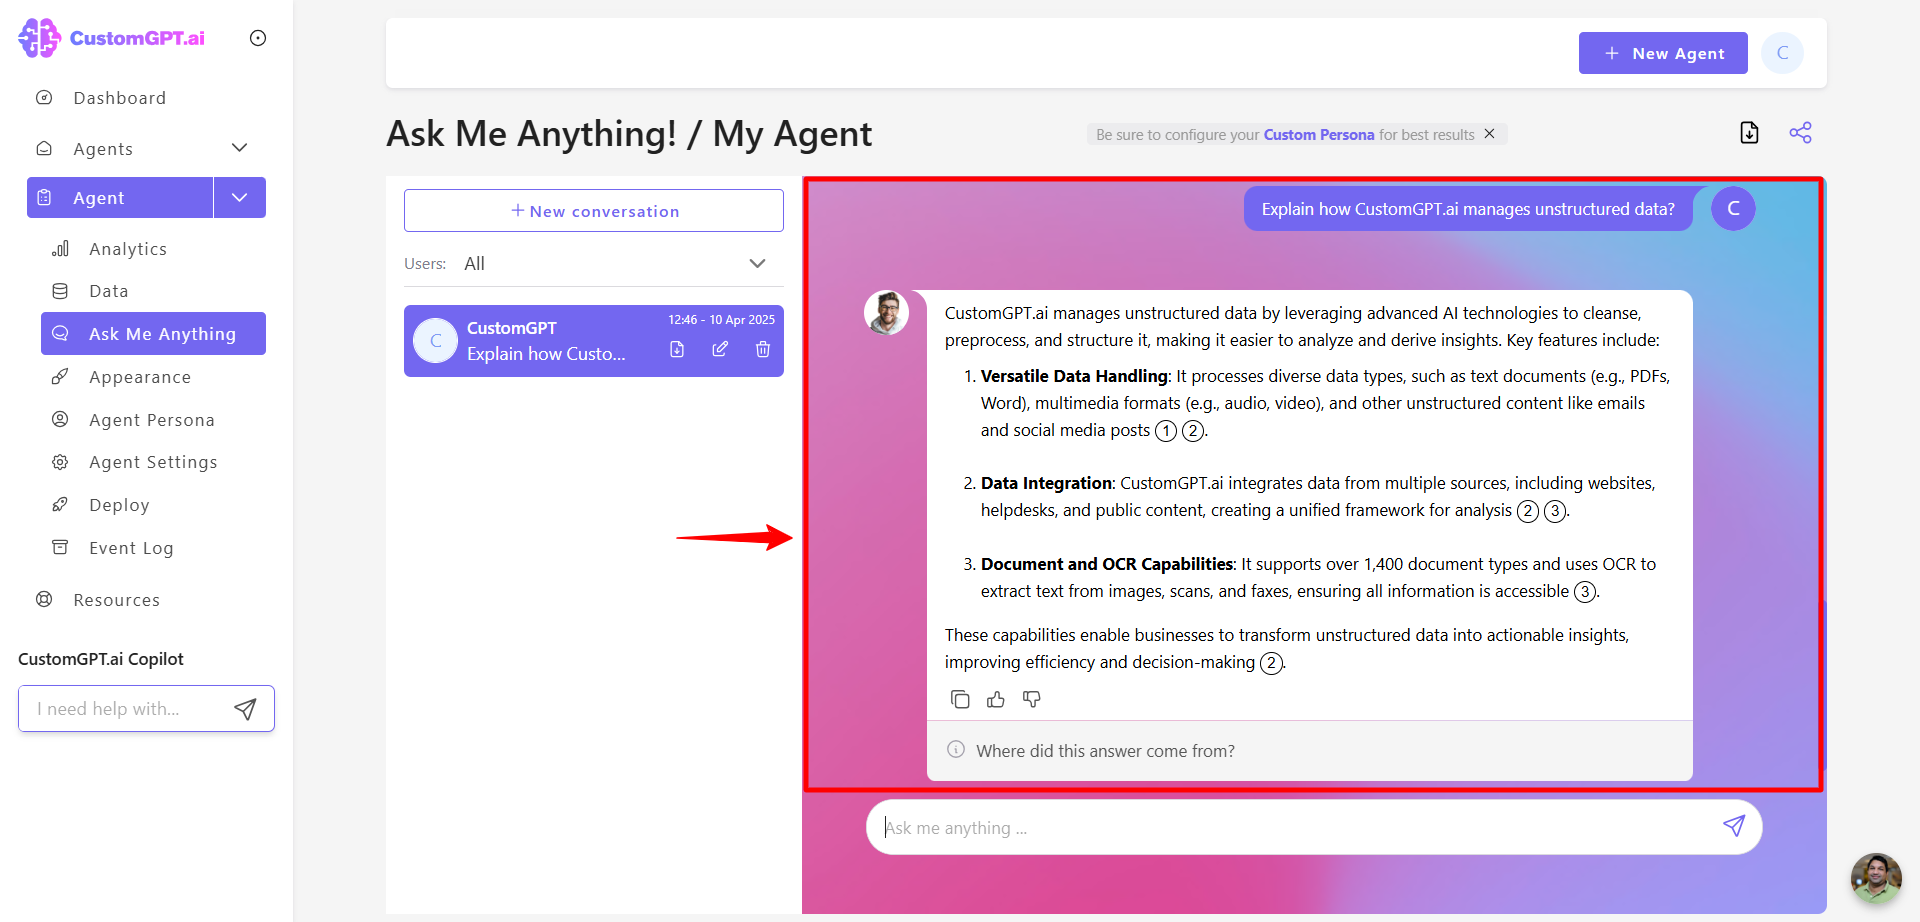Click the agent avatar in the response
The image size is (1920, 922).
(886, 313)
